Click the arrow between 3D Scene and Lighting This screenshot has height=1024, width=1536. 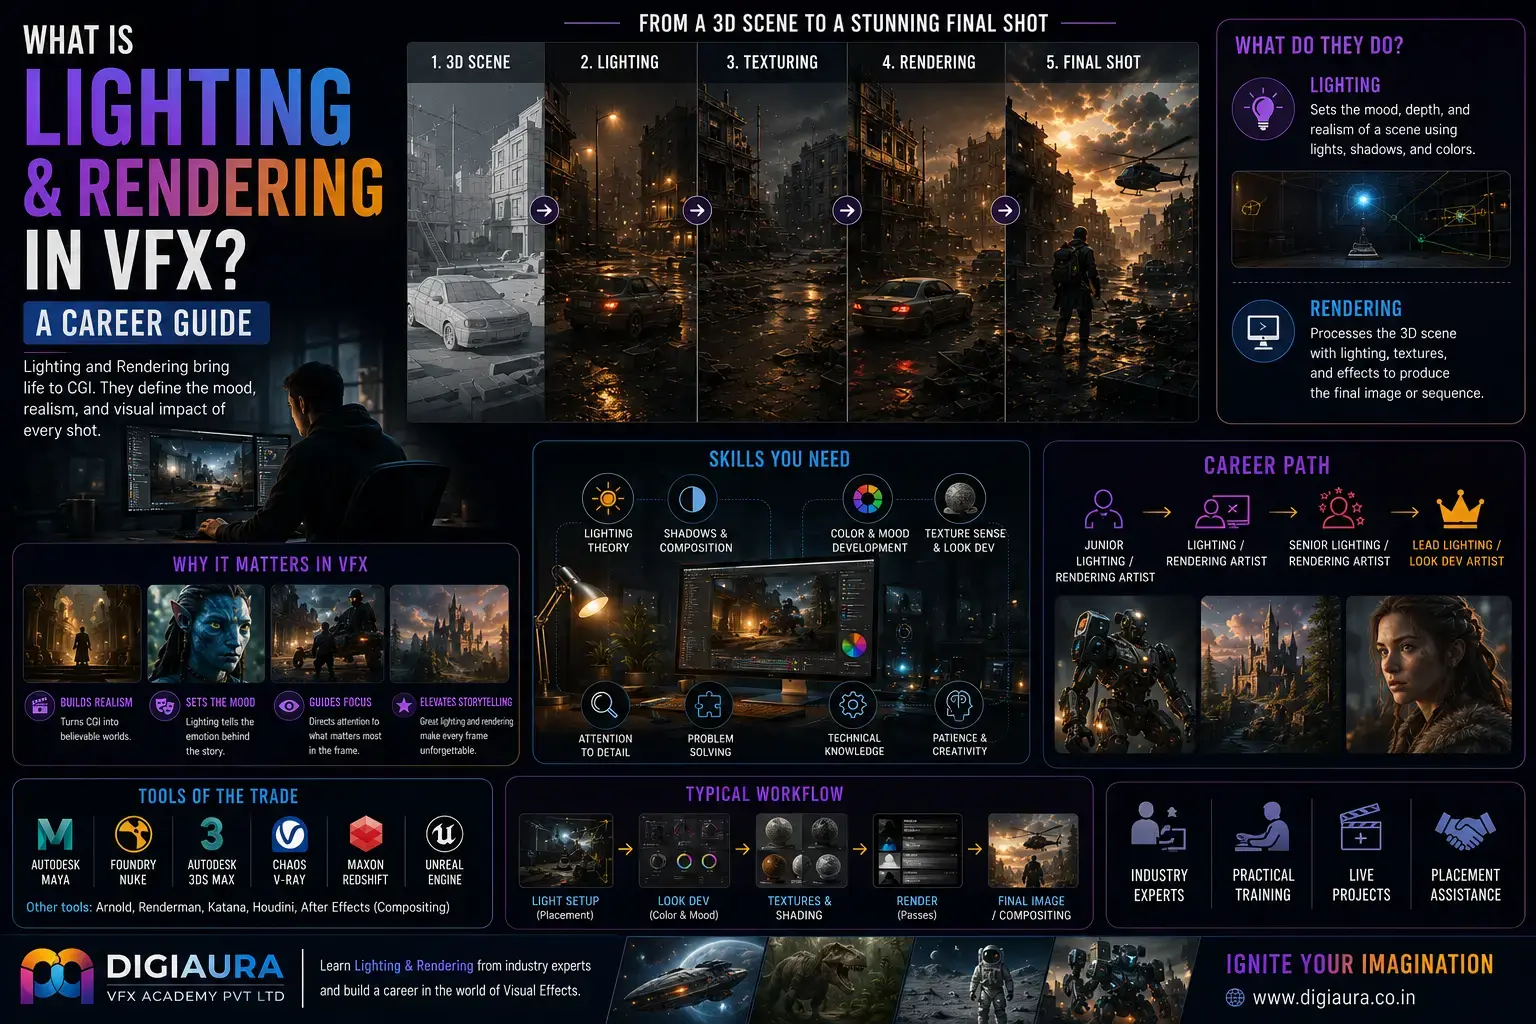[x=544, y=210]
